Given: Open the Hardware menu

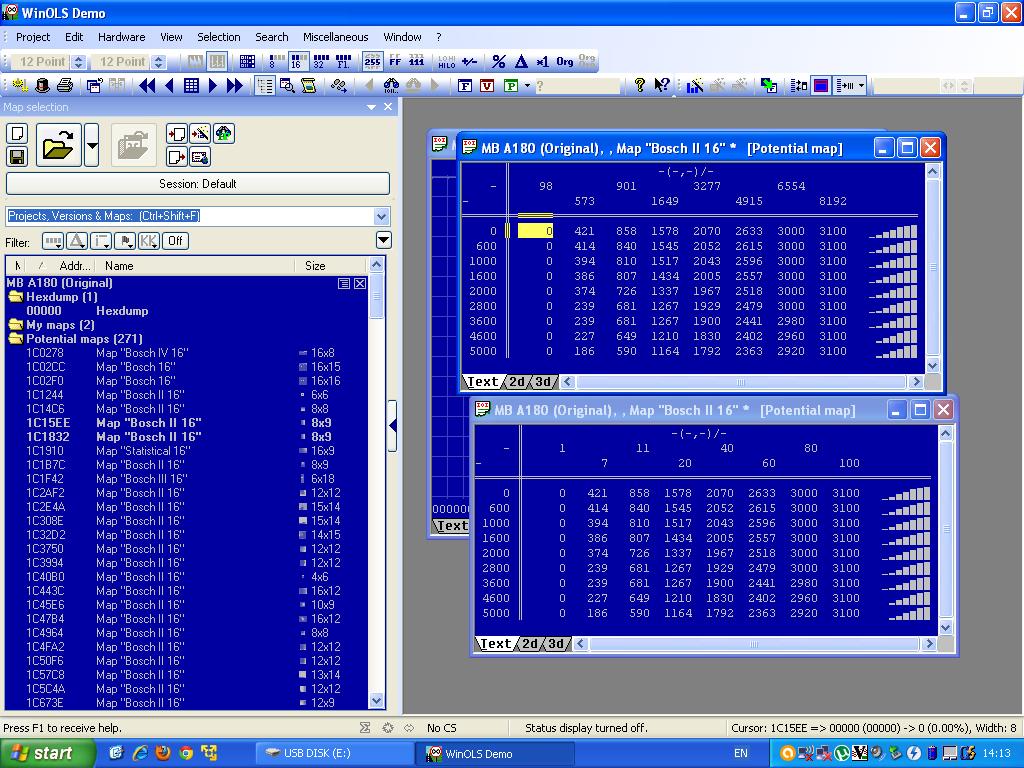Looking at the screenshot, I should (x=121, y=37).
